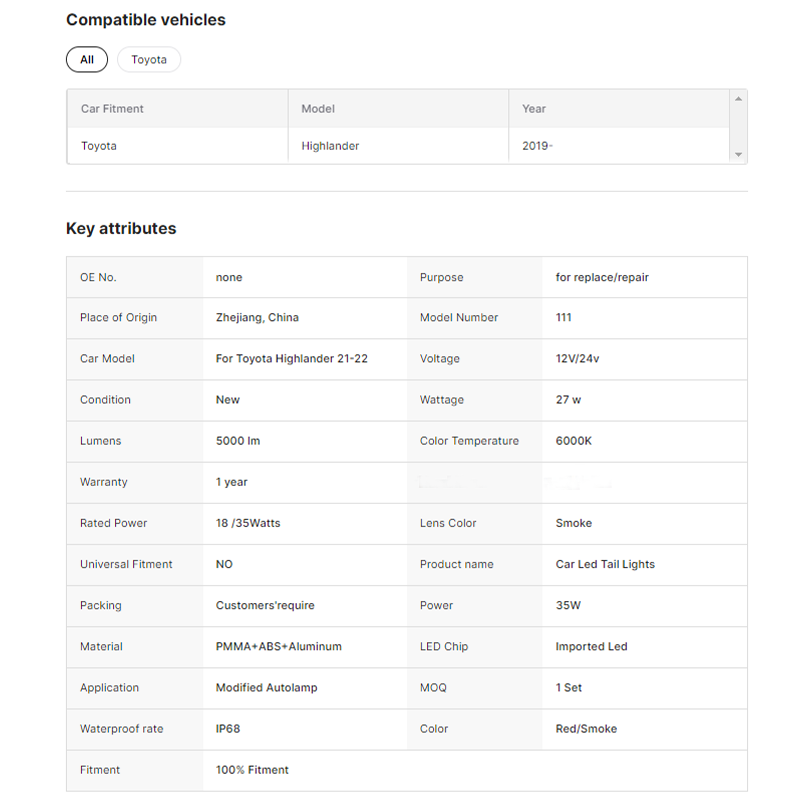Click the Model column header
The width and height of the screenshot is (800, 800).
point(318,109)
